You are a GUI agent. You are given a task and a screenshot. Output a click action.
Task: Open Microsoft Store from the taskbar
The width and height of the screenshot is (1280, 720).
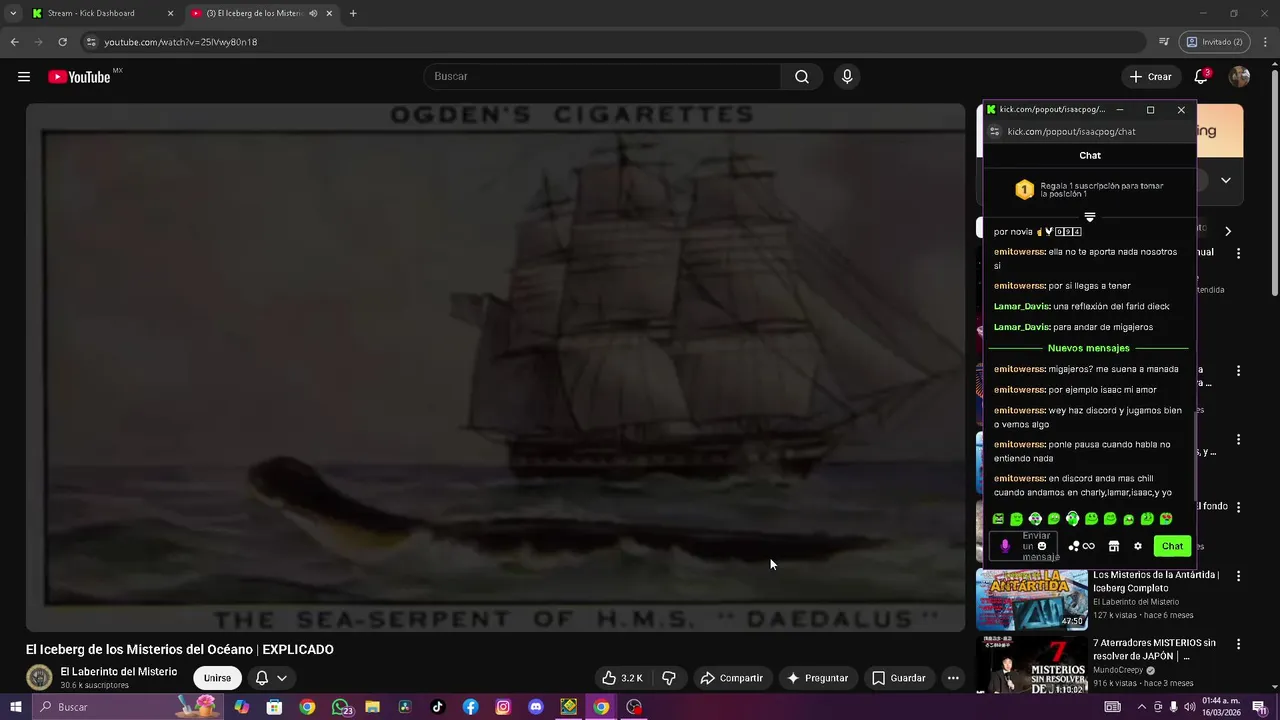tap(274, 707)
